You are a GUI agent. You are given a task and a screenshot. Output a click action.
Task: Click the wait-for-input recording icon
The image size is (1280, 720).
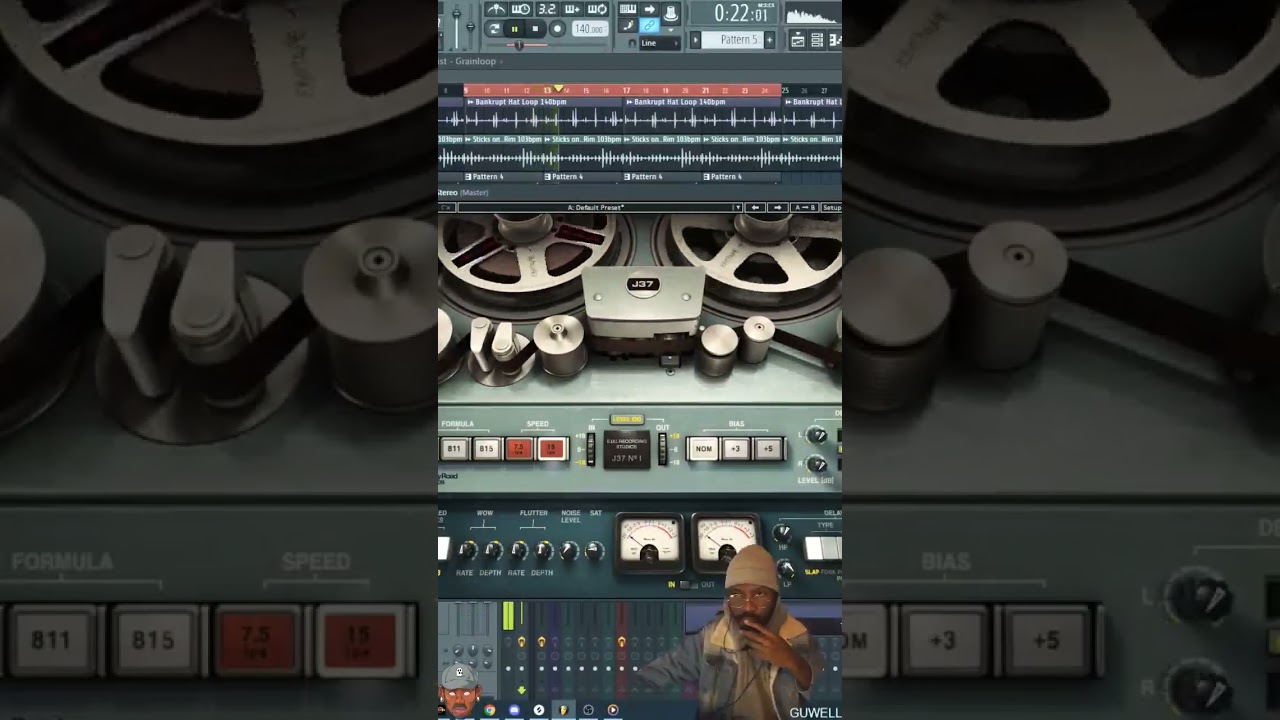coord(521,9)
